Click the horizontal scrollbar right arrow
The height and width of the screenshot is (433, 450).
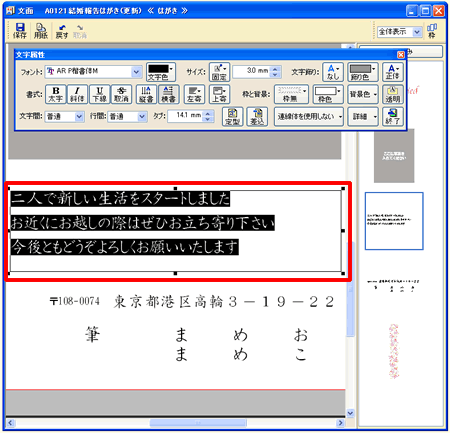click(x=340, y=423)
